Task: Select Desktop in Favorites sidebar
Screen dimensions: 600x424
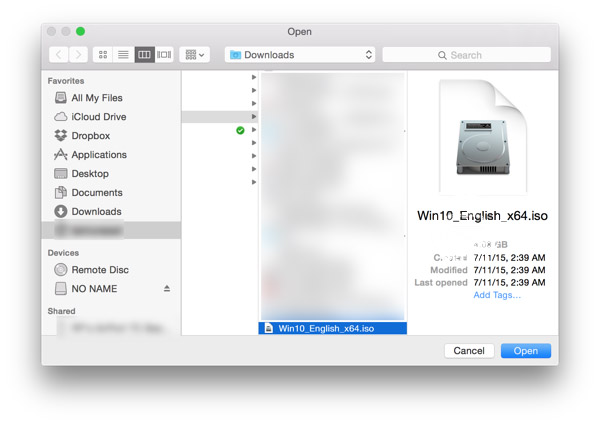Action: 90,174
